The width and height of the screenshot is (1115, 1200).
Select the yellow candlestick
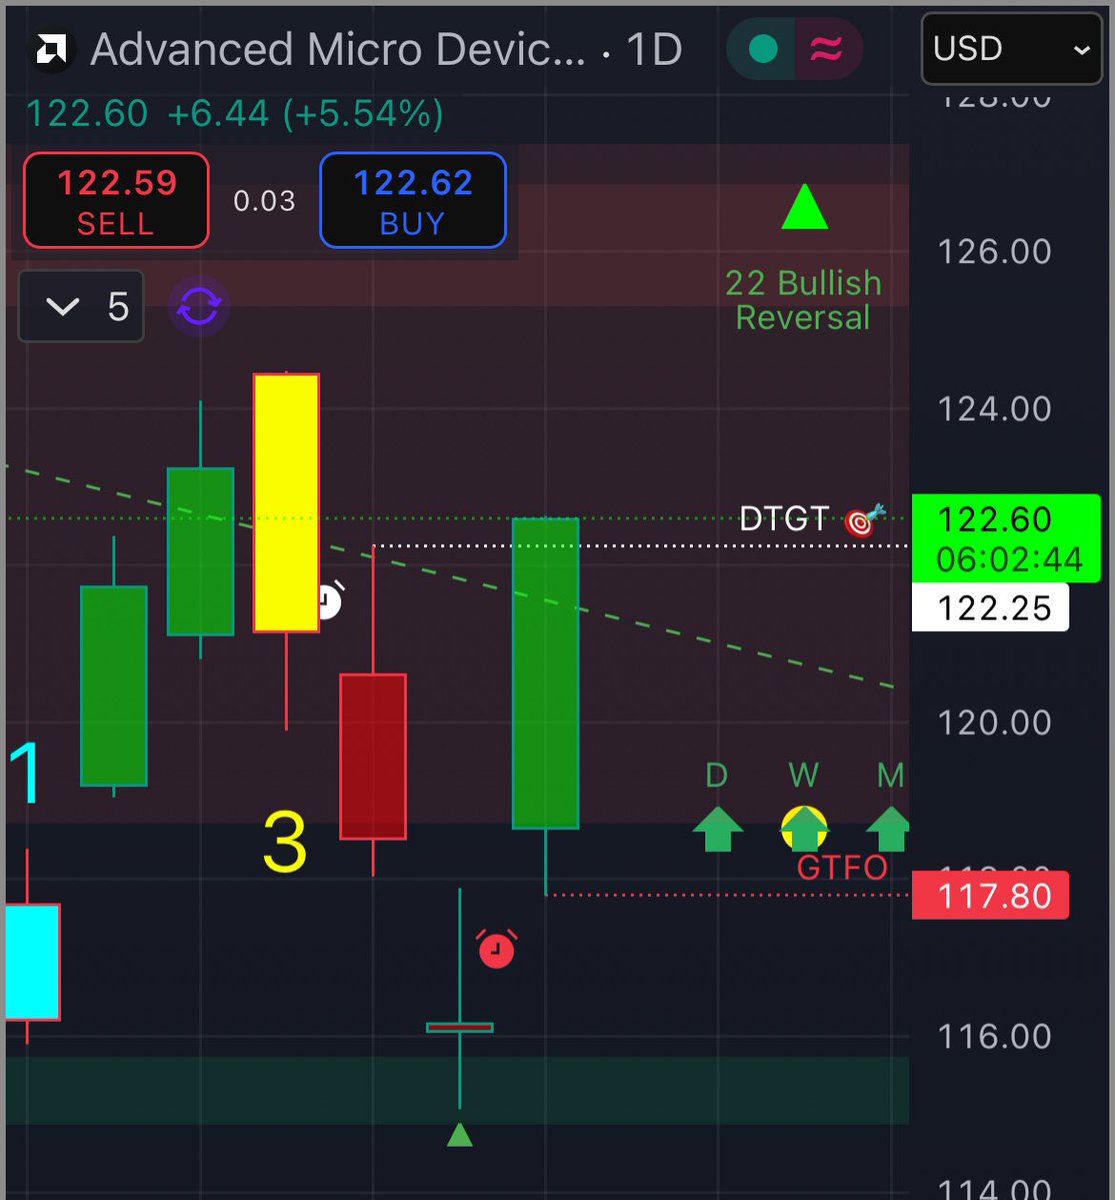pyautogui.click(x=286, y=502)
